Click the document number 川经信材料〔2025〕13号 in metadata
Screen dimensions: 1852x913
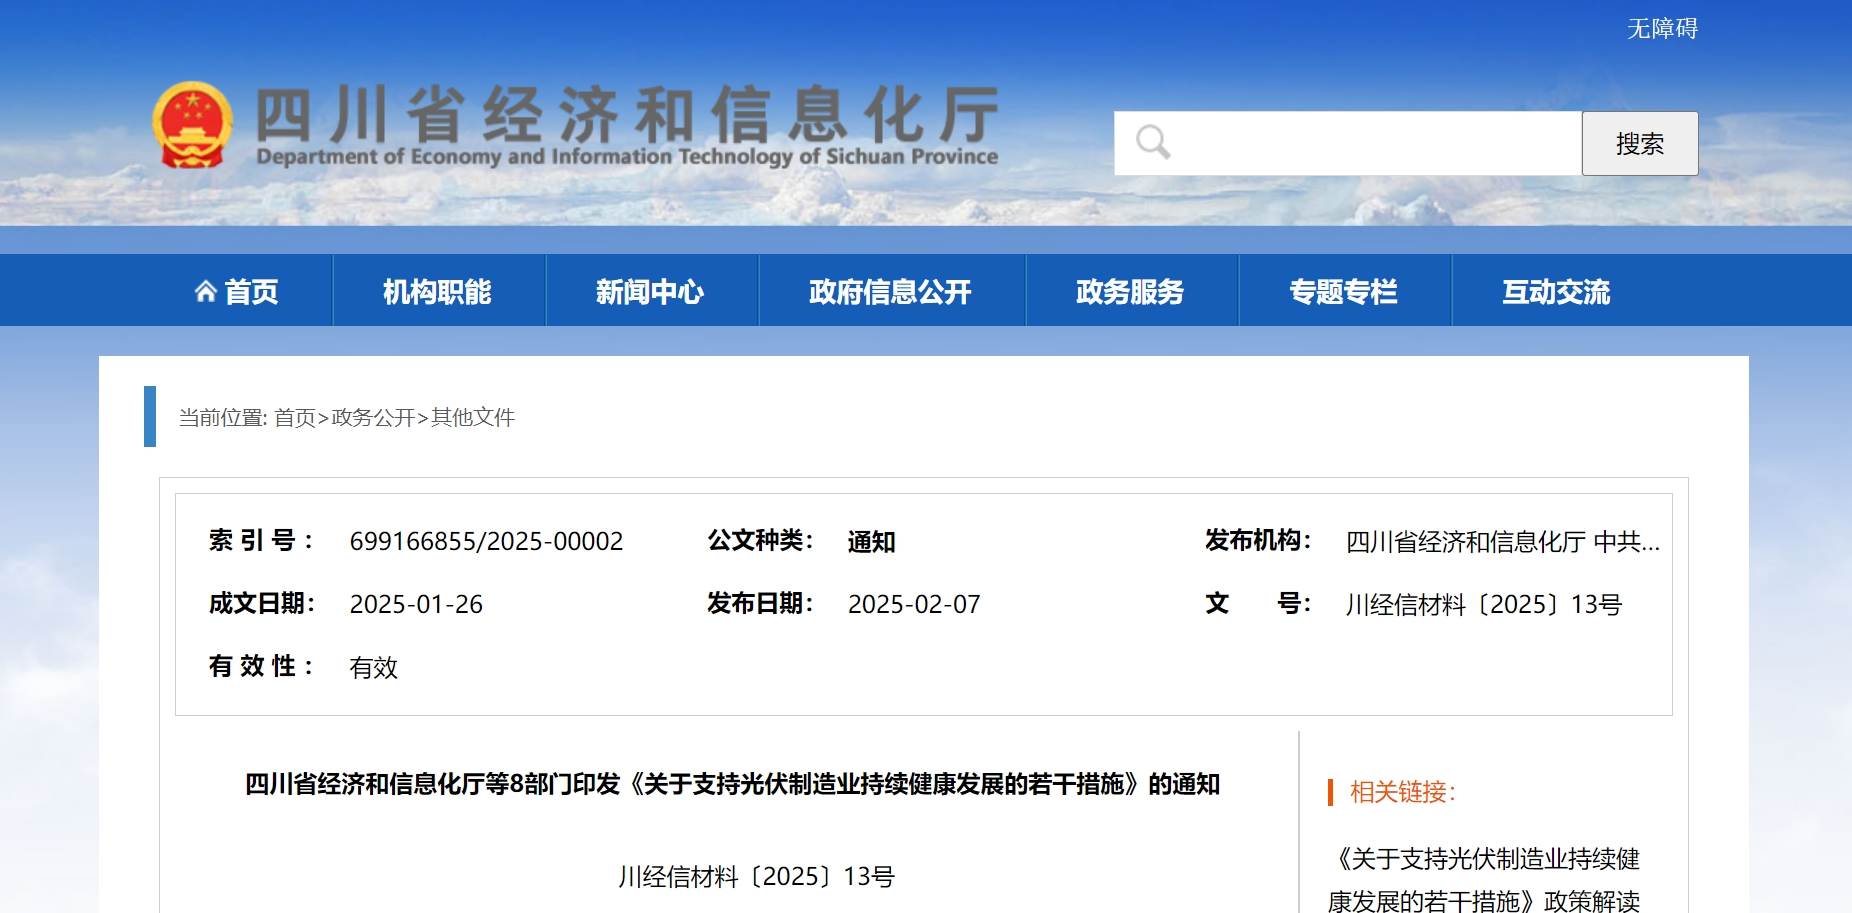[1483, 604]
